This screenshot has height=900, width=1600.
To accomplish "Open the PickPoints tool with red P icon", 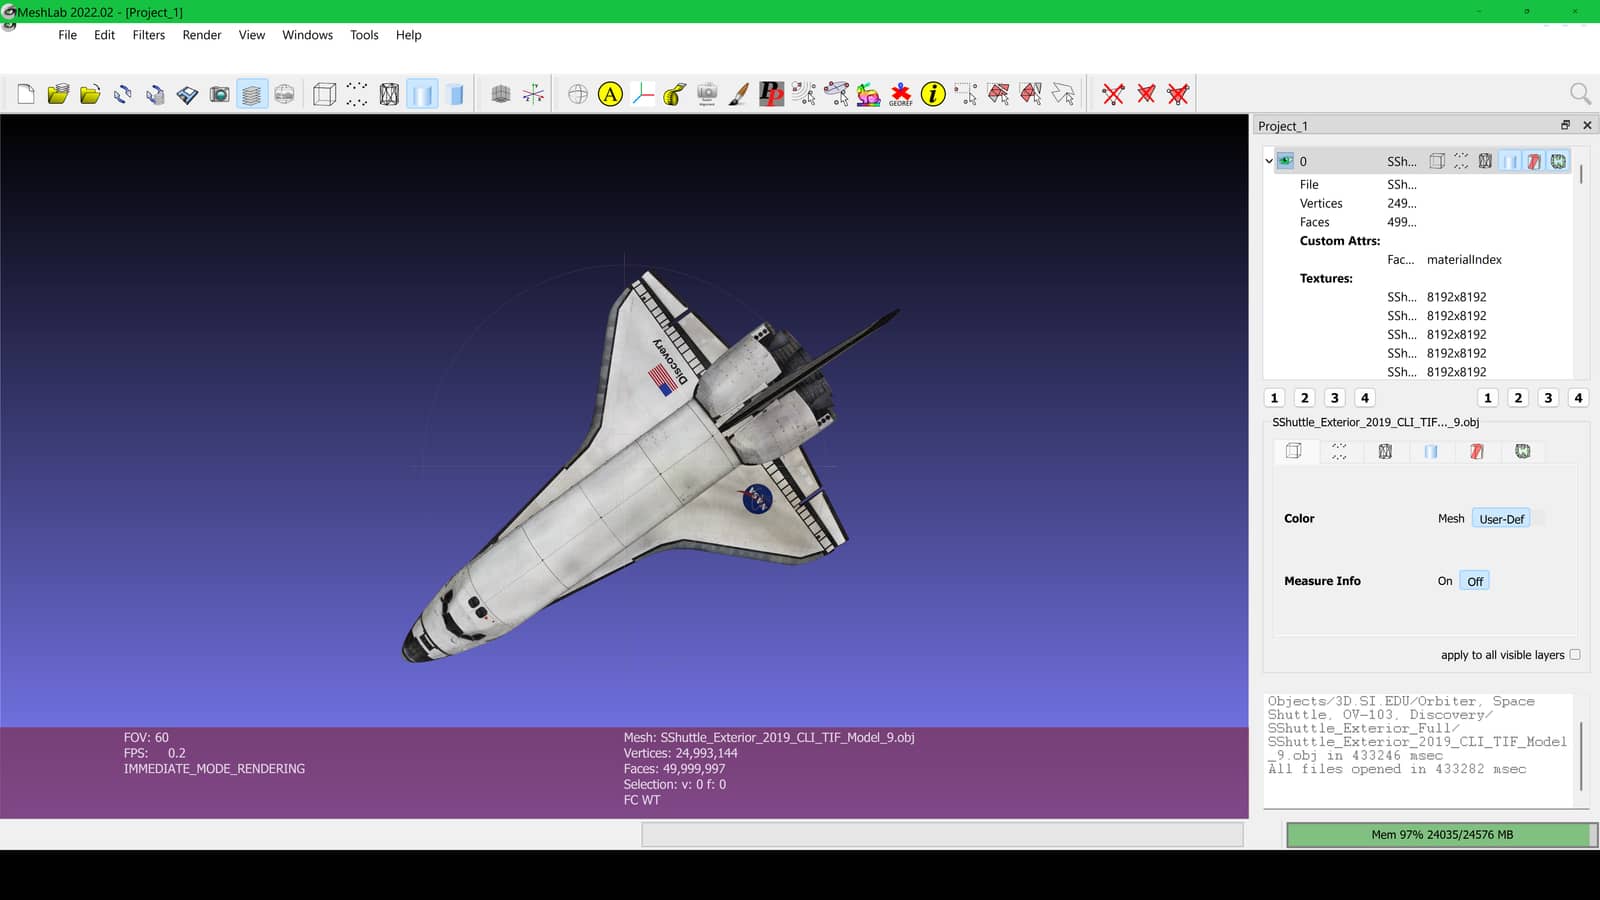I will pyautogui.click(x=771, y=94).
